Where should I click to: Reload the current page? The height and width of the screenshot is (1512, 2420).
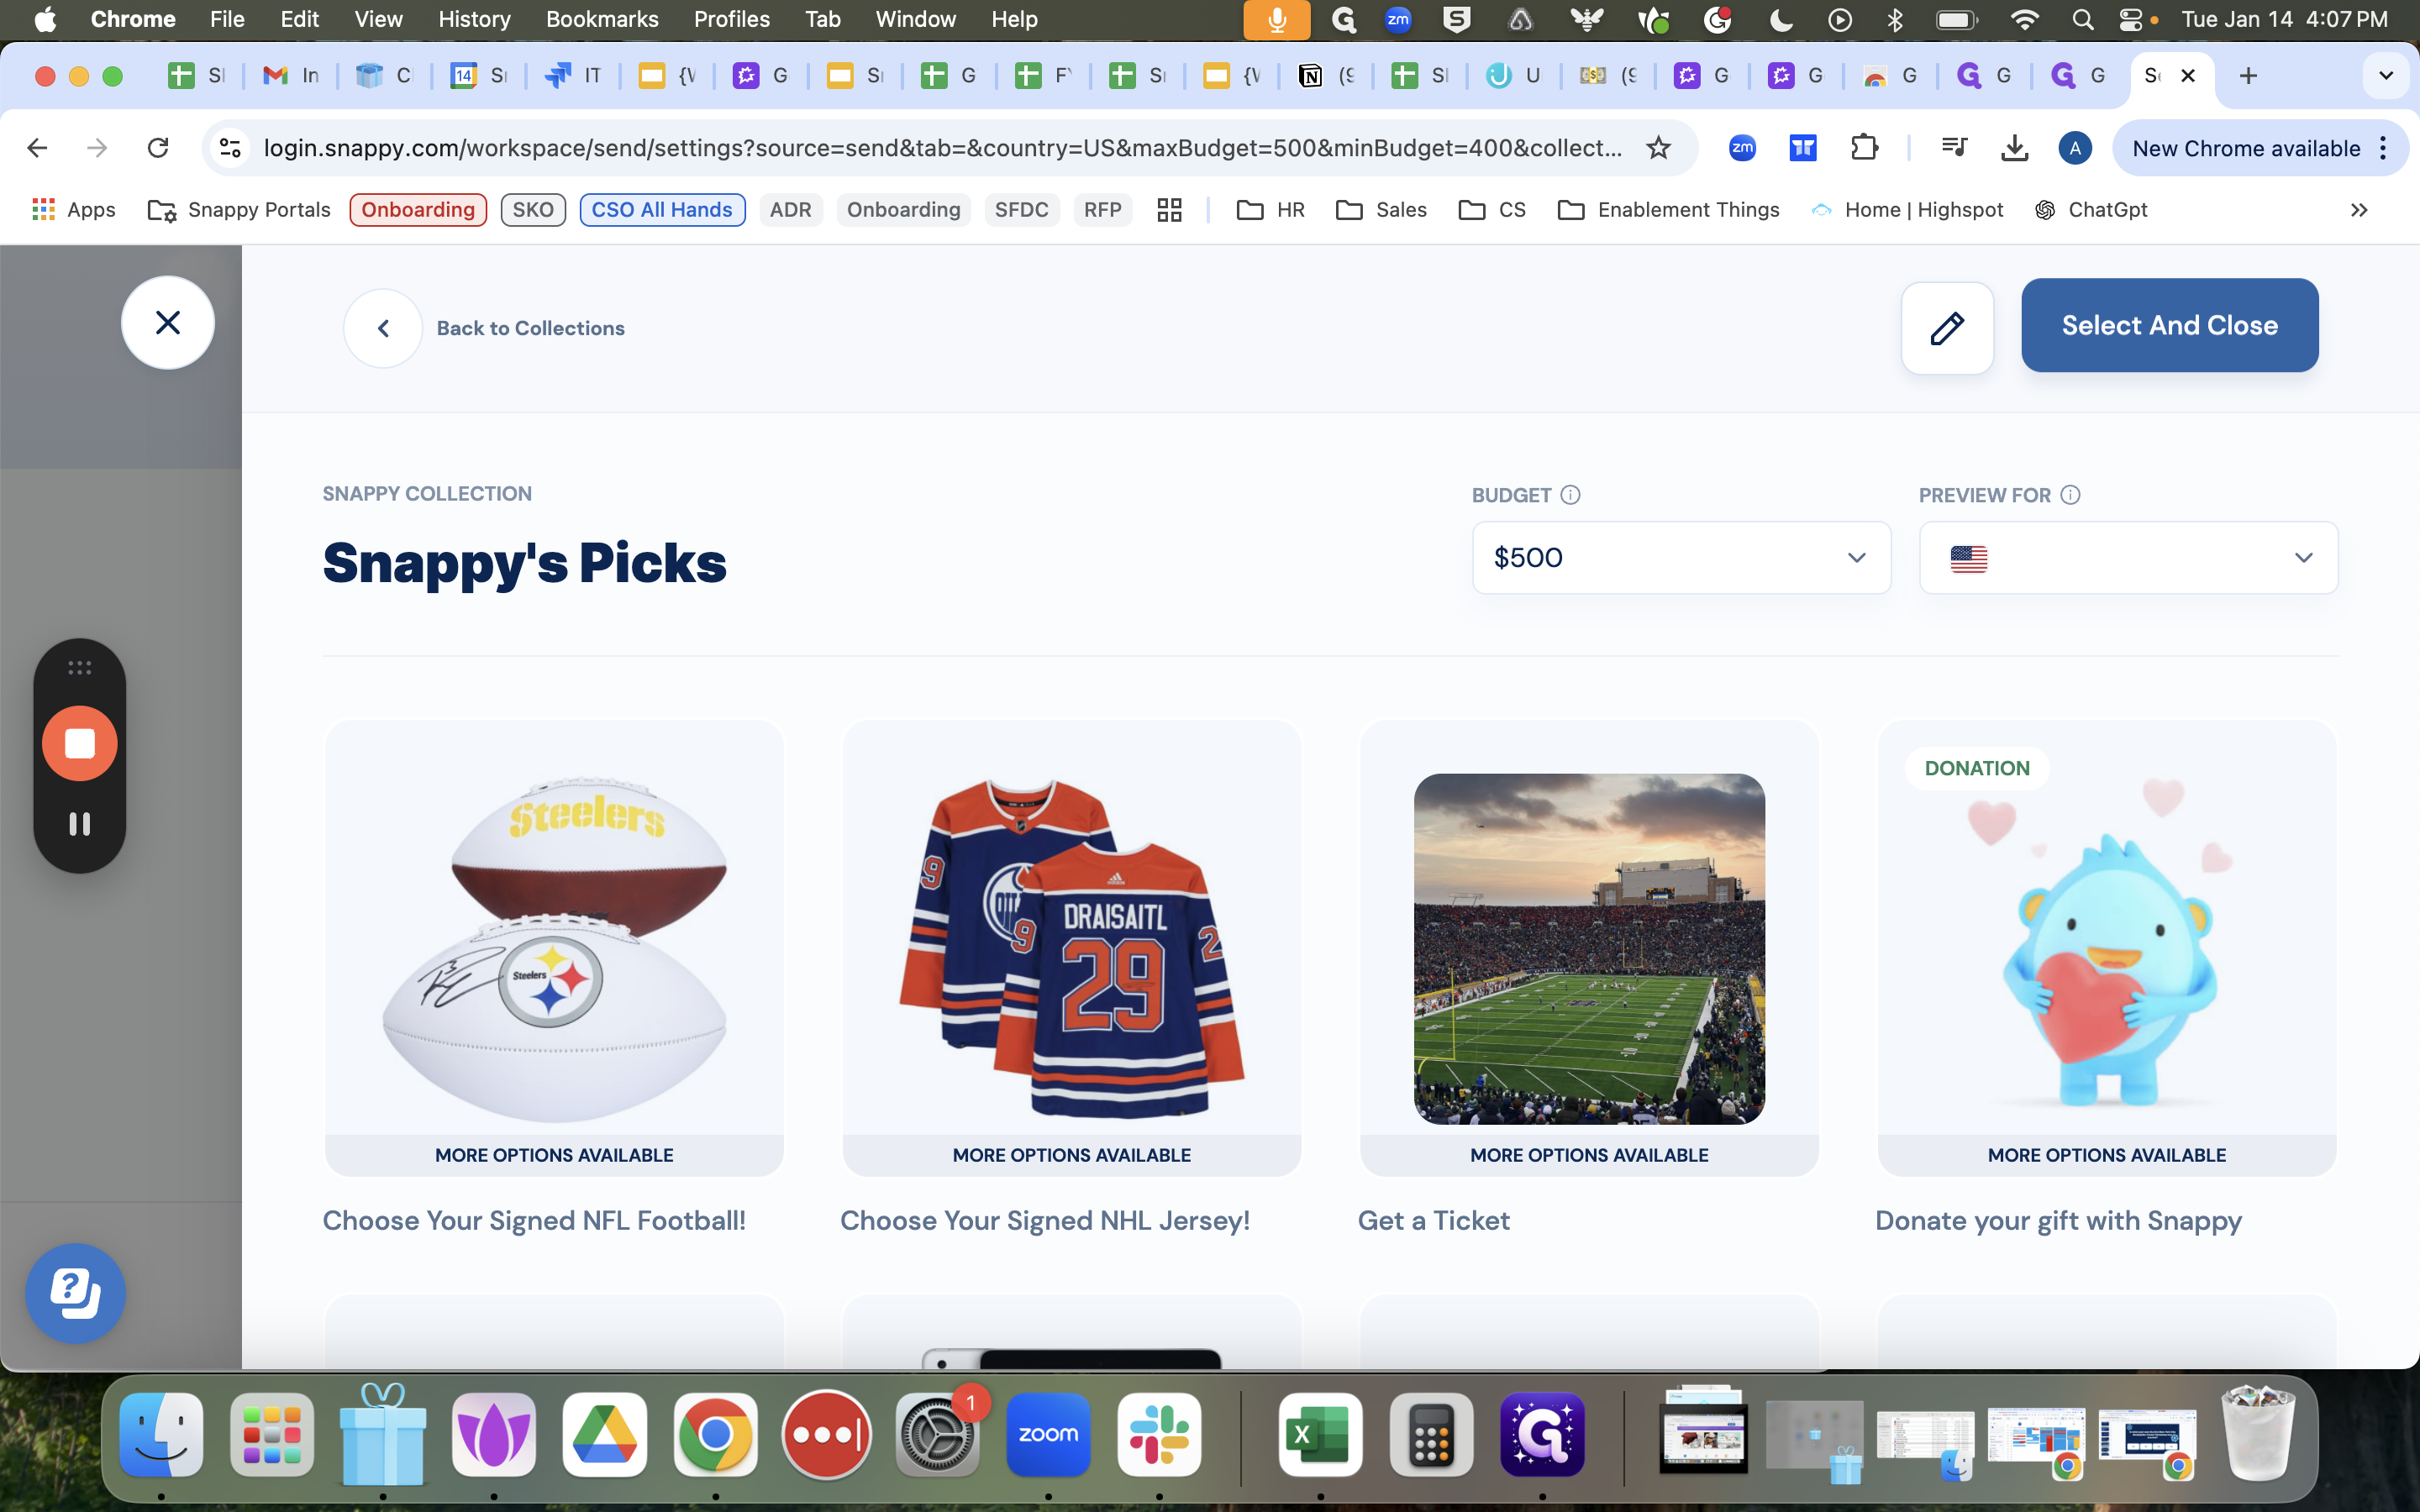click(x=158, y=148)
